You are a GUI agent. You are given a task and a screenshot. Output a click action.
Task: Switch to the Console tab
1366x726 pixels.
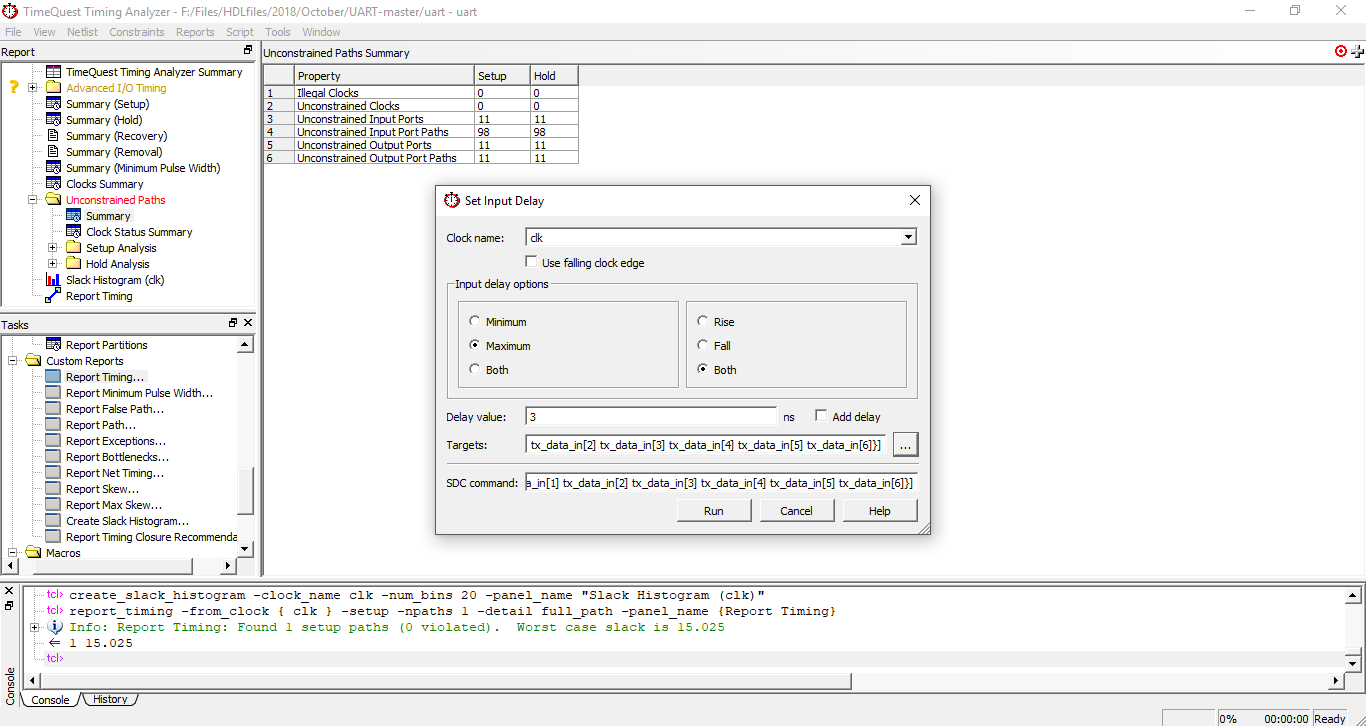[x=50, y=700]
